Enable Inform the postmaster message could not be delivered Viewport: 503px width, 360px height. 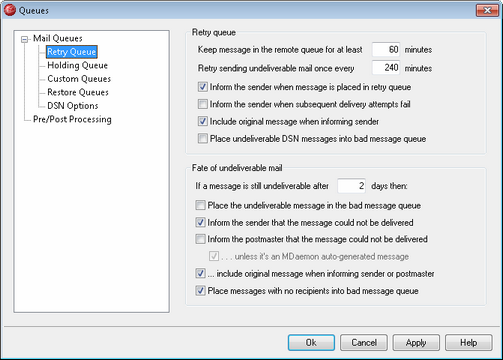(200, 239)
